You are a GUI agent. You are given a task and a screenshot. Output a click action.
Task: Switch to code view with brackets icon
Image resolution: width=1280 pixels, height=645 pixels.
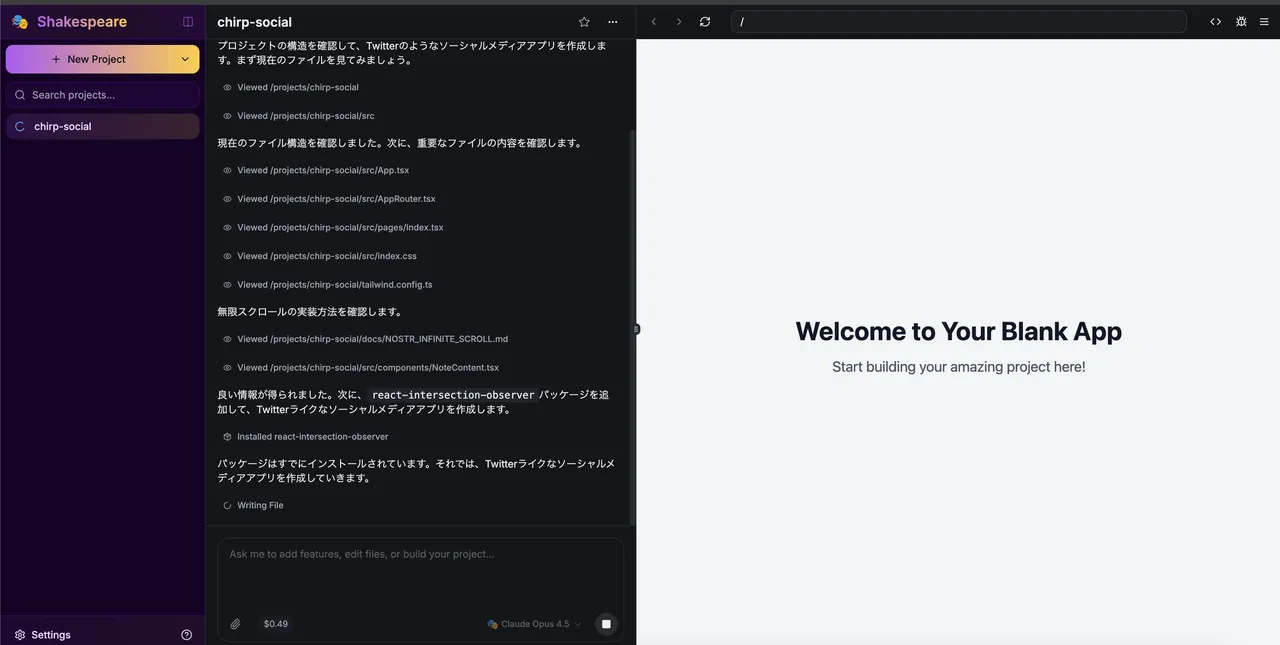coord(1215,22)
